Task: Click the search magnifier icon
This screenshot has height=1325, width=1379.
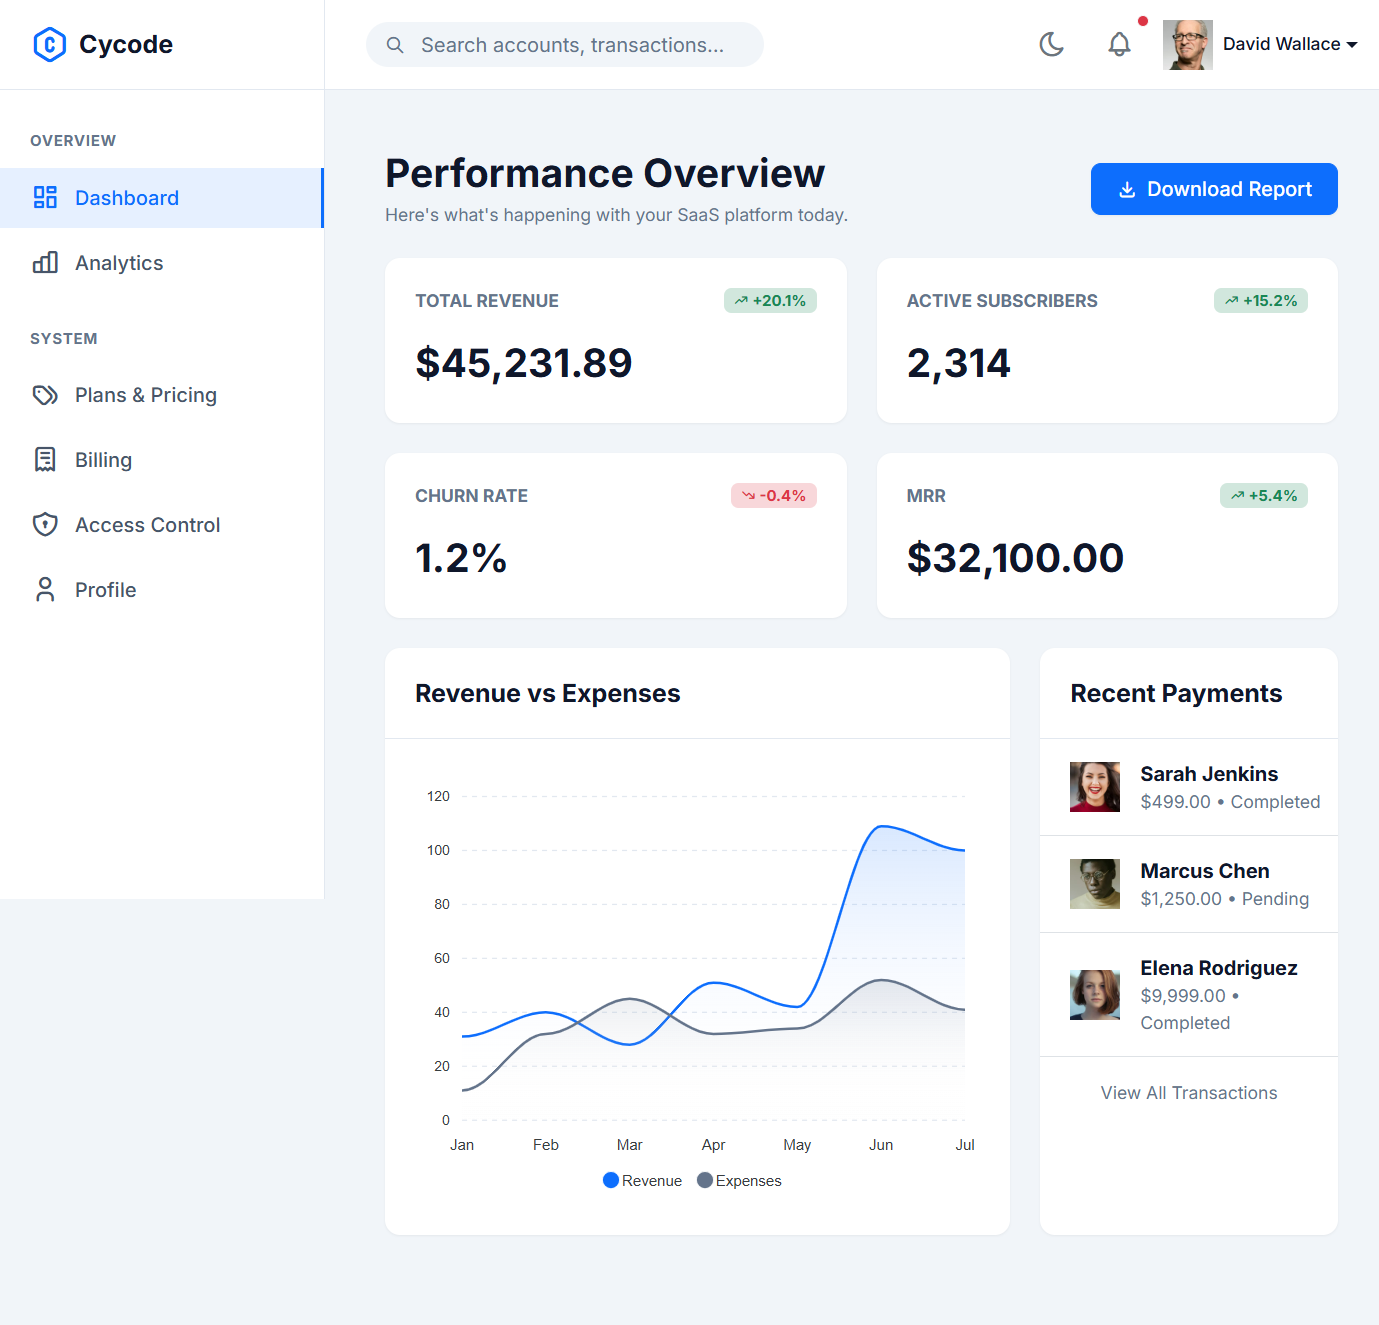Action: 395,44
